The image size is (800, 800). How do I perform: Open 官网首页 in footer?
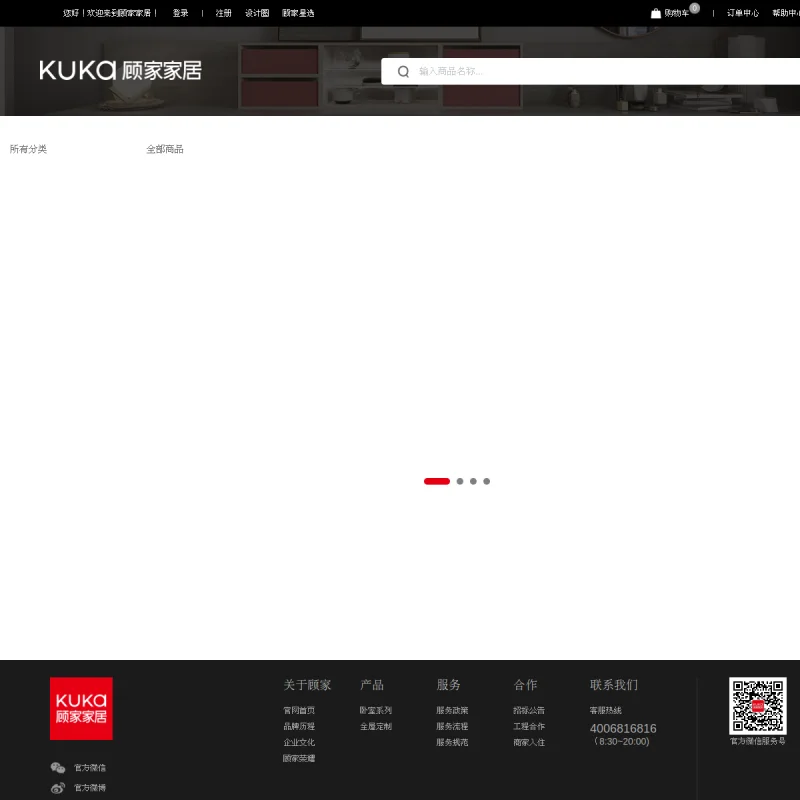pyautogui.click(x=299, y=710)
